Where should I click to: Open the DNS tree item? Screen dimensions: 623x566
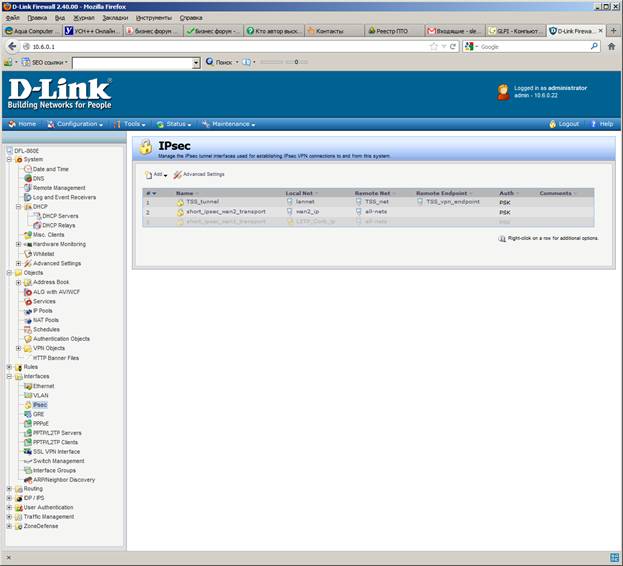[39, 178]
